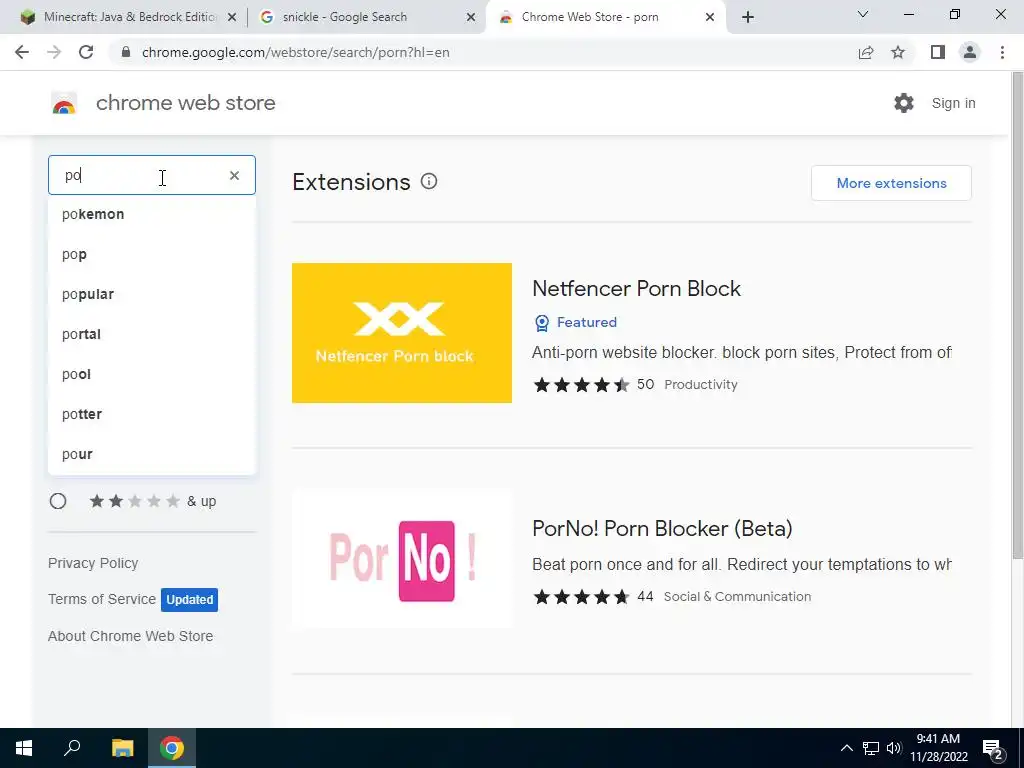Open the tab search chevron
This screenshot has height=768, width=1024.
(x=863, y=14)
